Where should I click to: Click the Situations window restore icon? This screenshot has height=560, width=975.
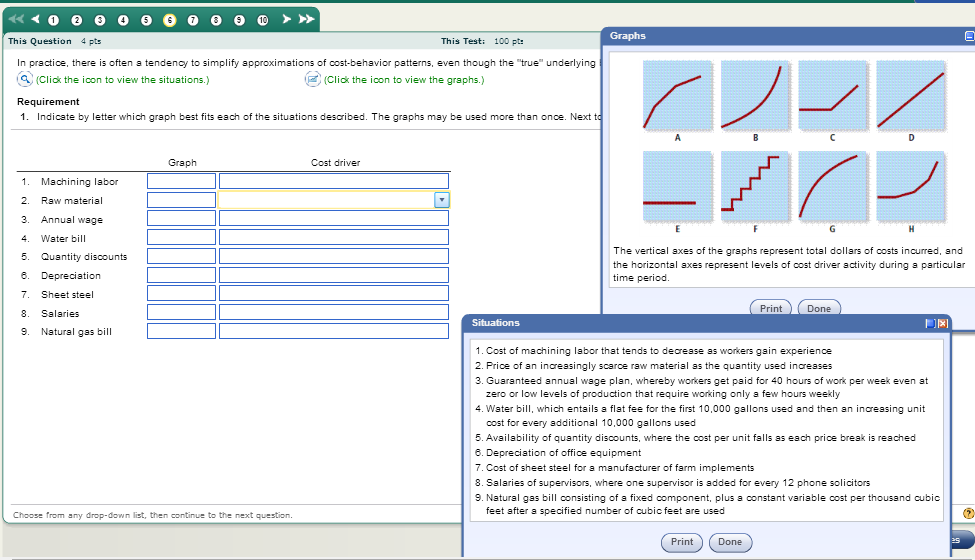[931, 323]
